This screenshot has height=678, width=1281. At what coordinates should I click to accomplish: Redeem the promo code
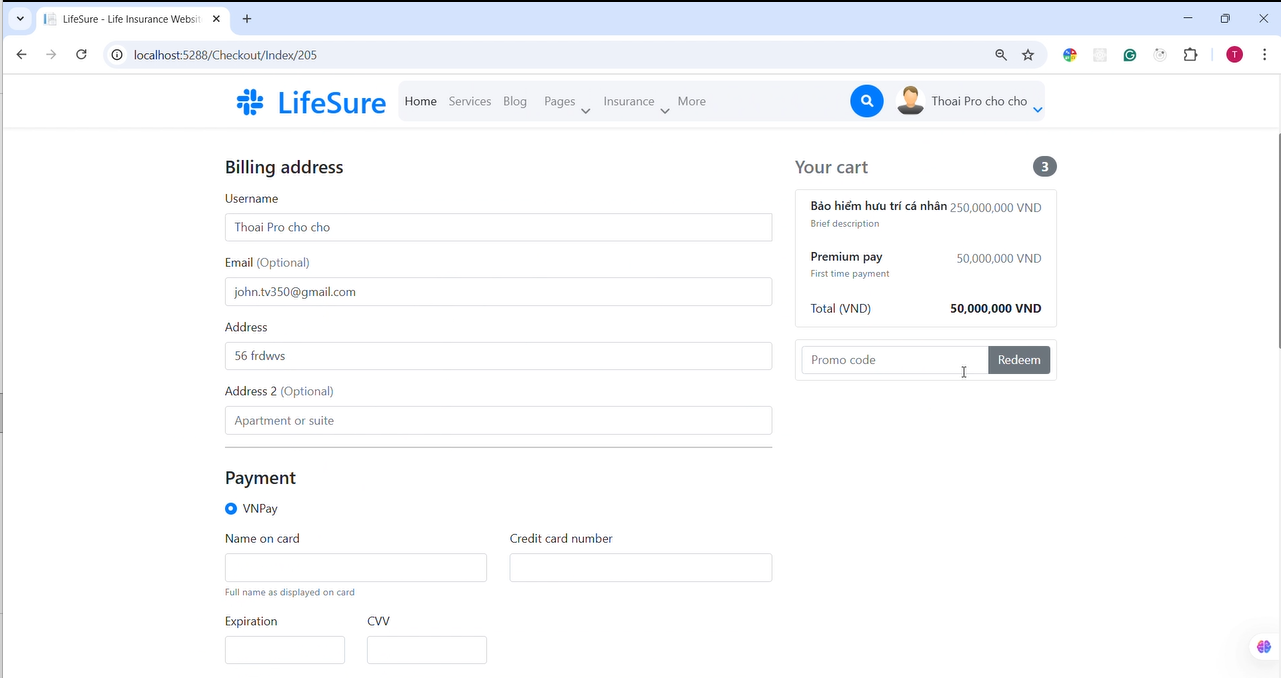pos(1019,360)
